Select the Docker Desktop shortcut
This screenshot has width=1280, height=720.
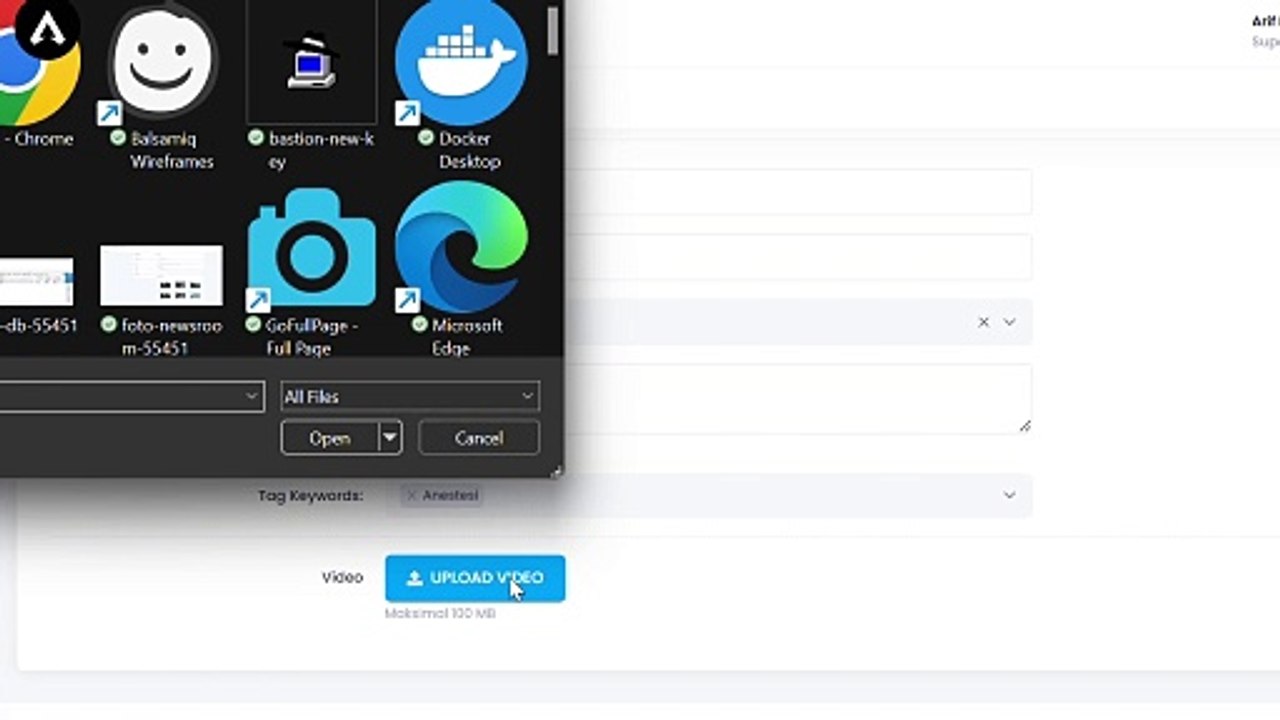(x=461, y=85)
